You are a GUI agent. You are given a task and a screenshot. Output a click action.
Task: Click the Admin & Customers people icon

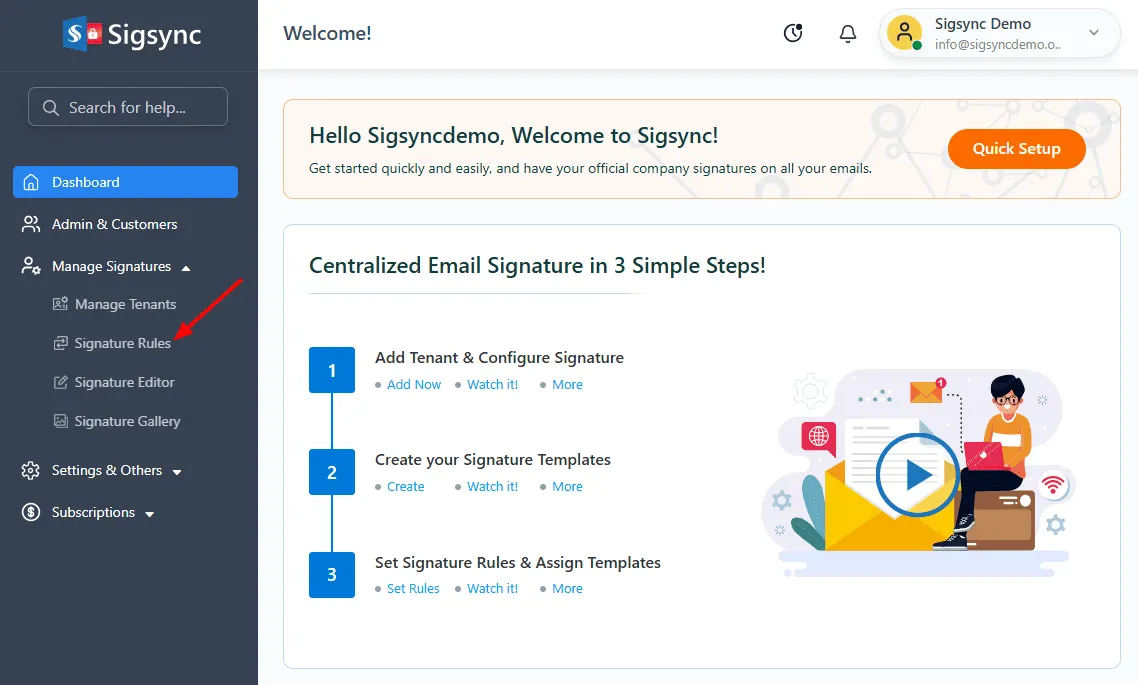pyautogui.click(x=30, y=224)
